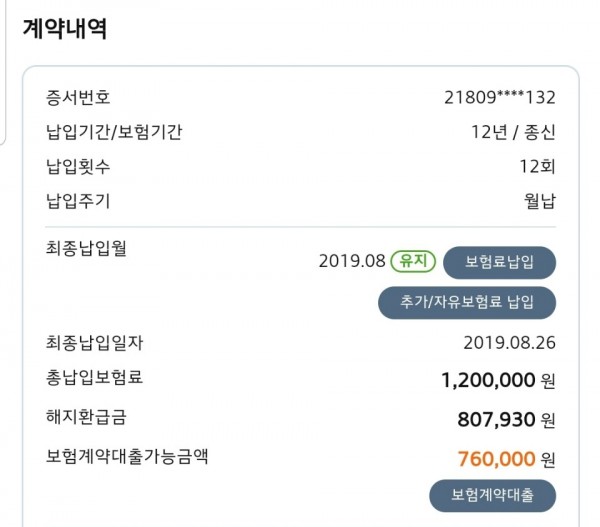
Task: Select the 12년 / 종신 value
Action: (x=513, y=132)
